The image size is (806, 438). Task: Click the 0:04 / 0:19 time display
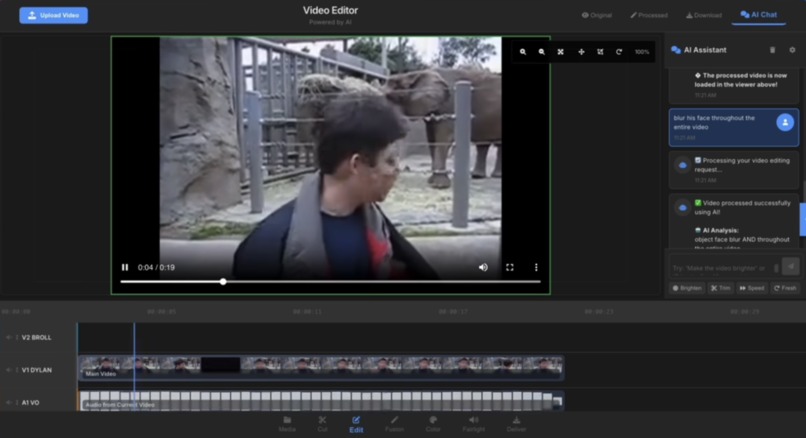pos(156,267)
